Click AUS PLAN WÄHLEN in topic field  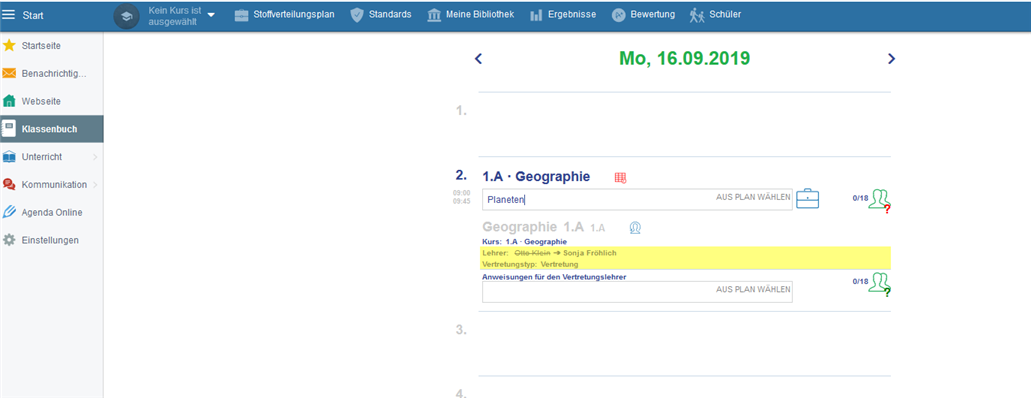click(753, 197)
